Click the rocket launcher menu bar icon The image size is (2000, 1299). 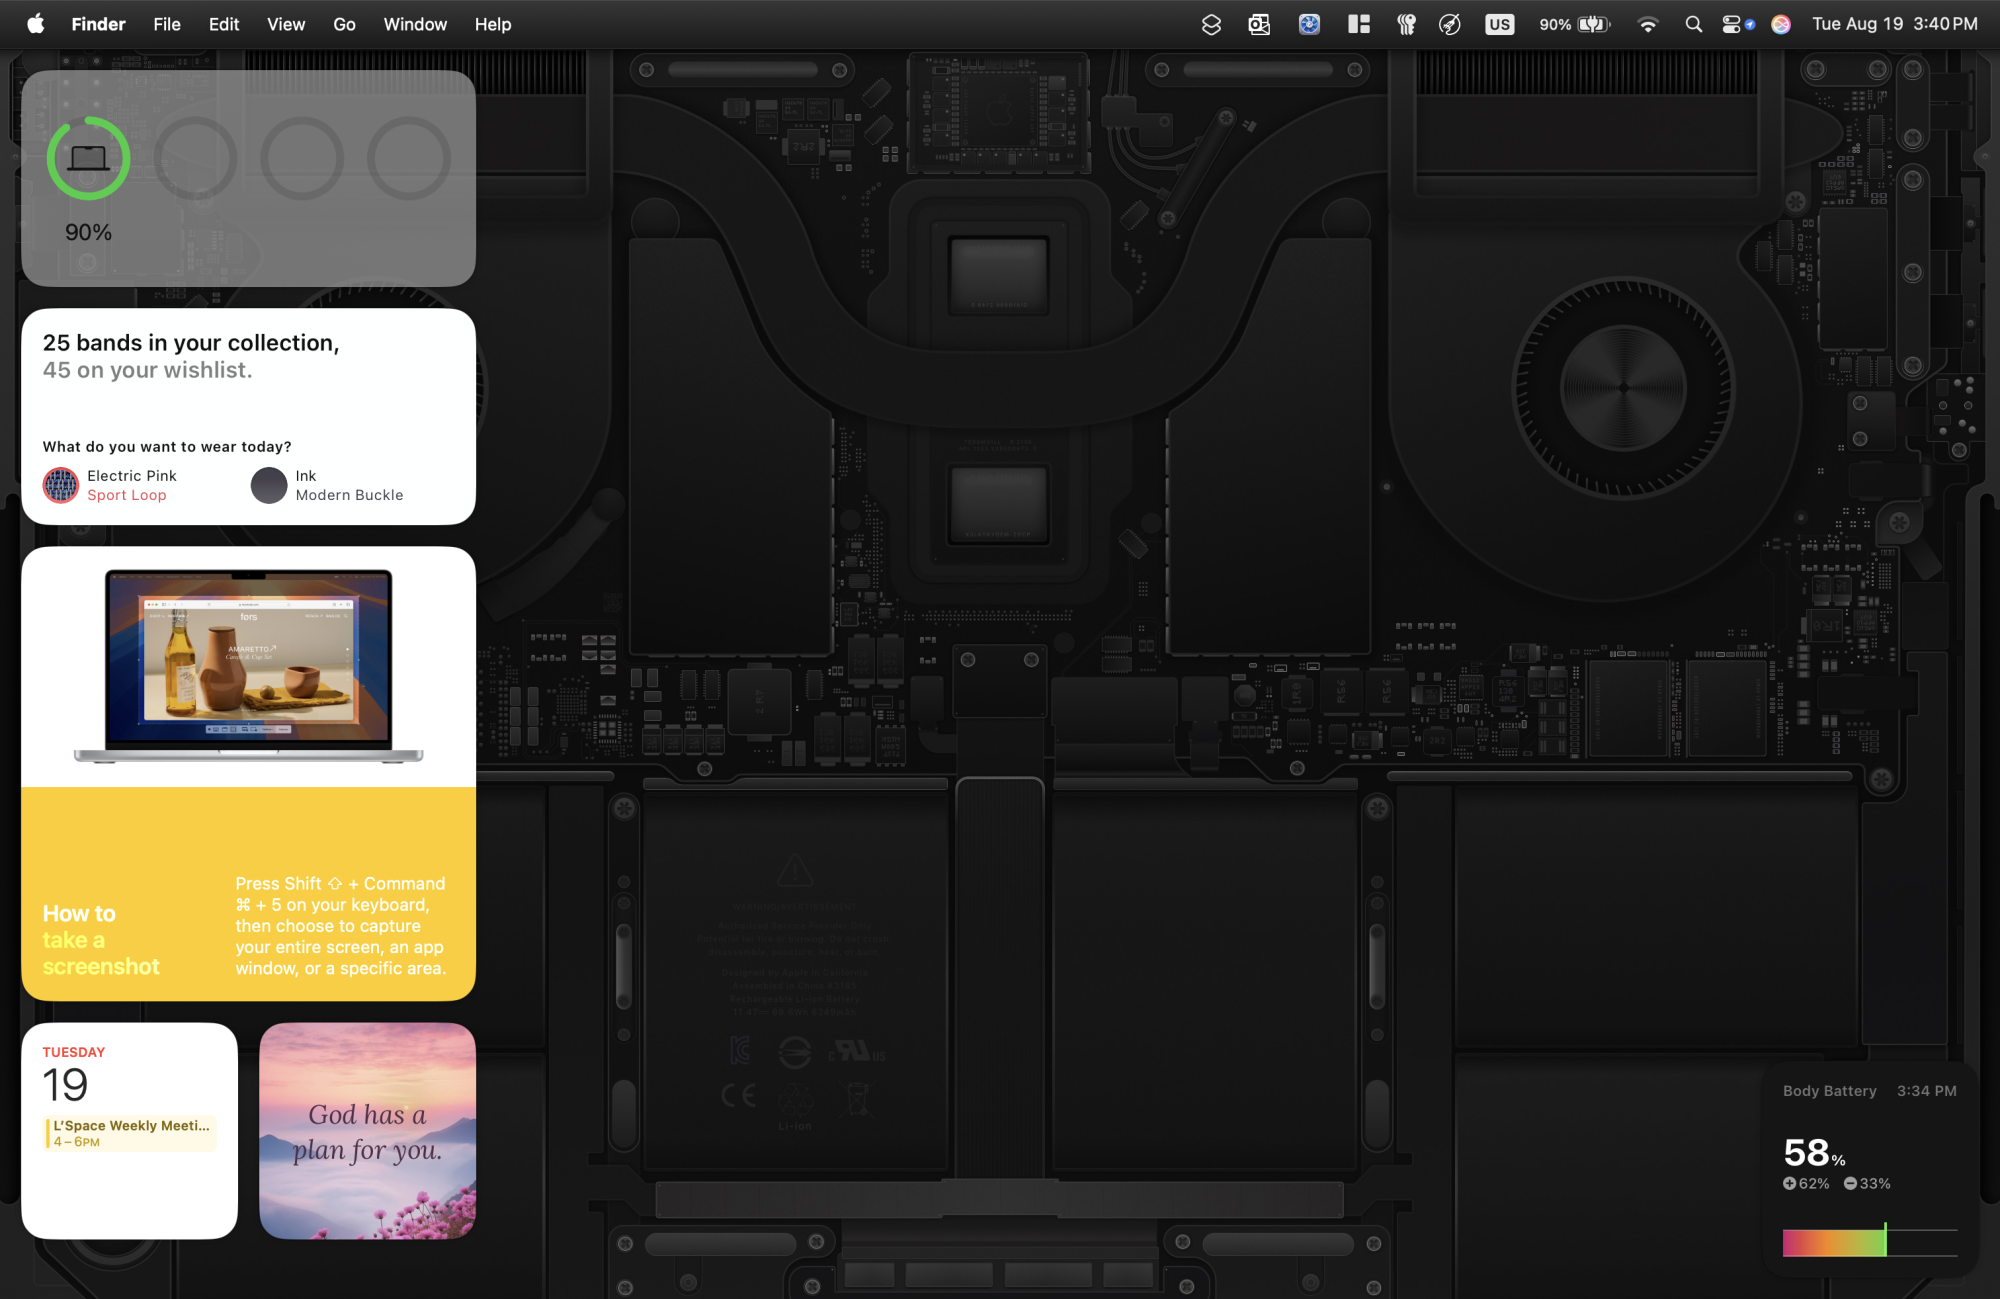1450,25
